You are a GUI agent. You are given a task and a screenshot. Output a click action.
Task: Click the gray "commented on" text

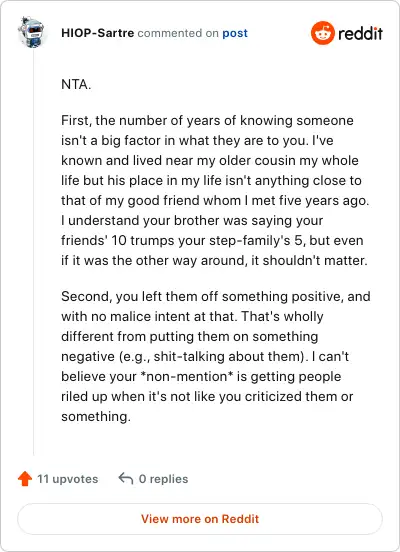point(178,33)
